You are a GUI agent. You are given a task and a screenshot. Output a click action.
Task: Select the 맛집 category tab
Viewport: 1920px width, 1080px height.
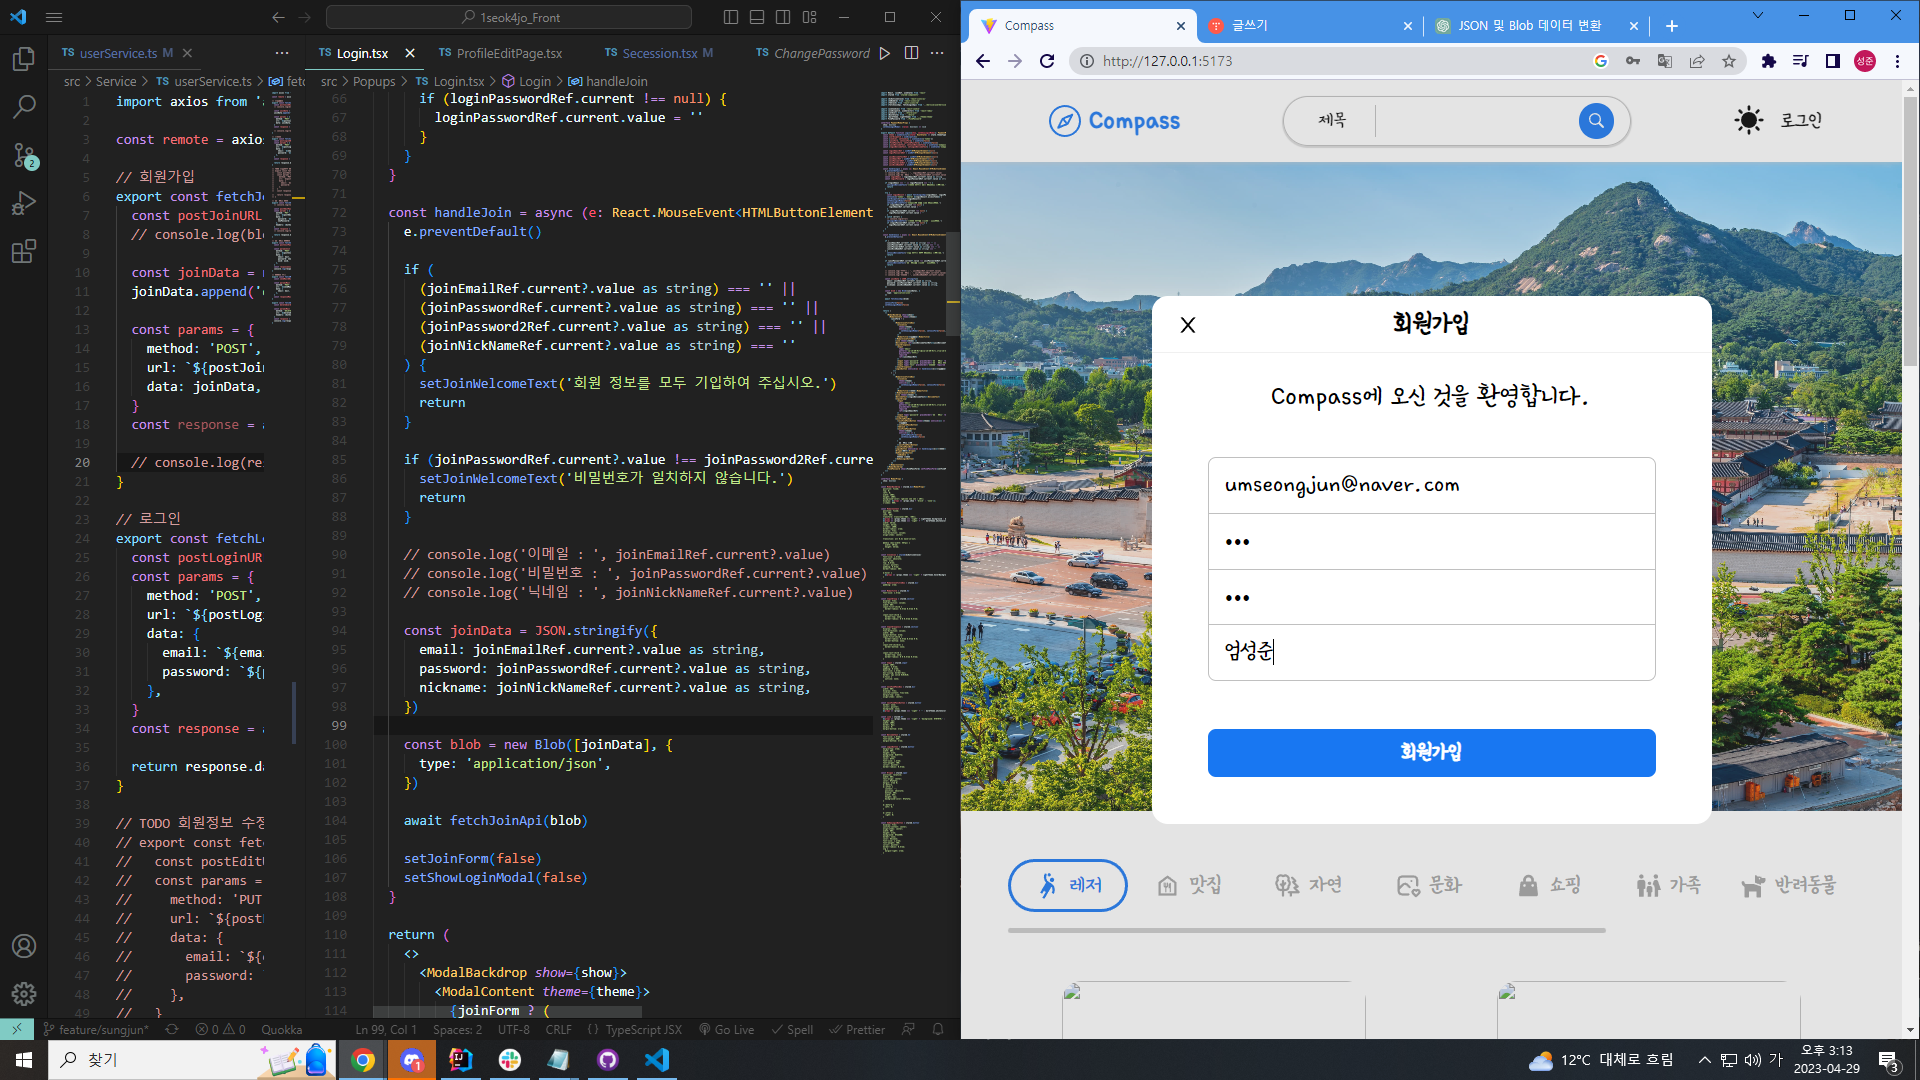click(1190, 885)
